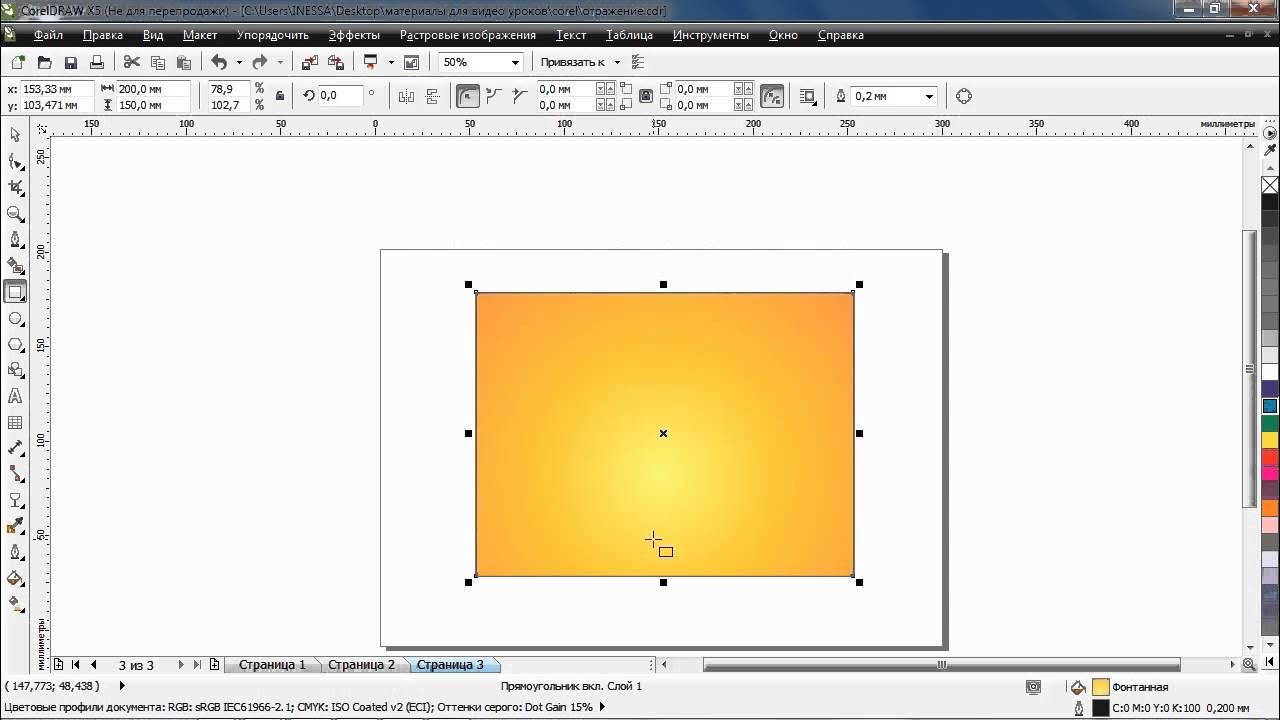Paste from clipboard

(184, 62)
